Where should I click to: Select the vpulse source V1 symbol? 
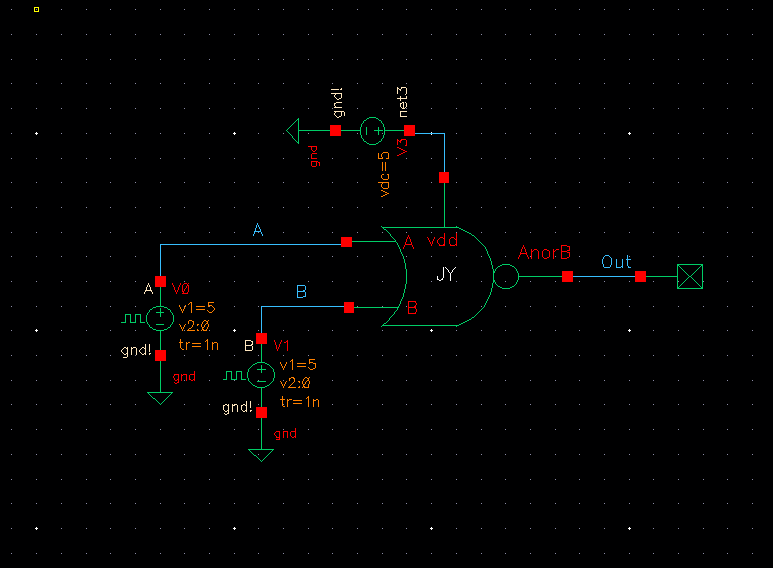(261, 375)
